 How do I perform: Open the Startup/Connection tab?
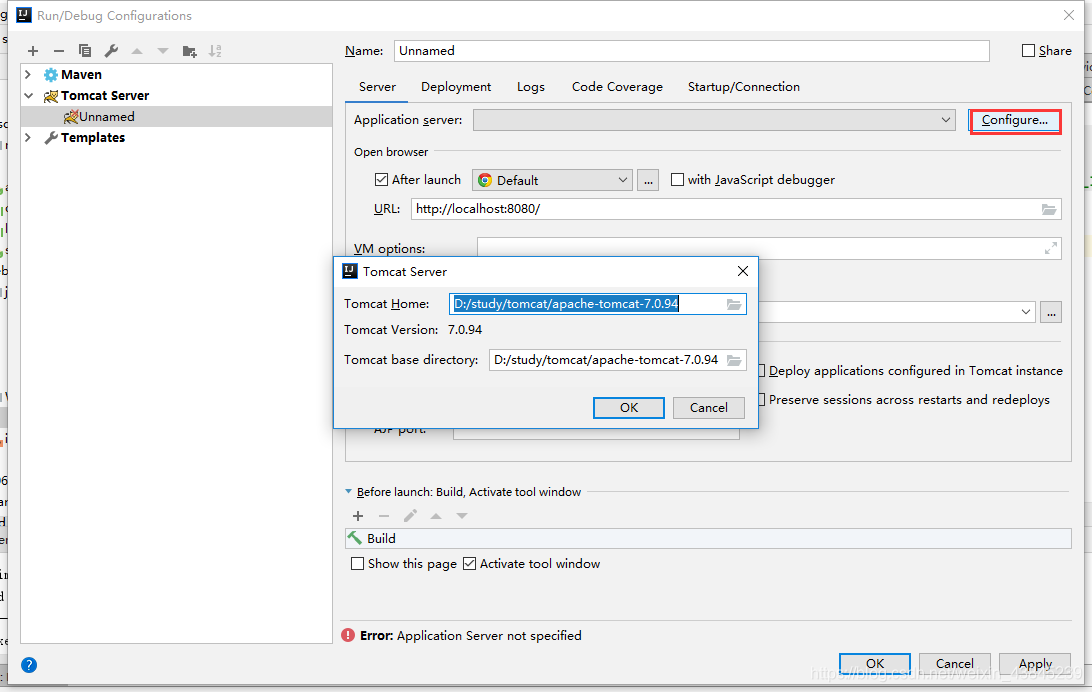[744, 87]
